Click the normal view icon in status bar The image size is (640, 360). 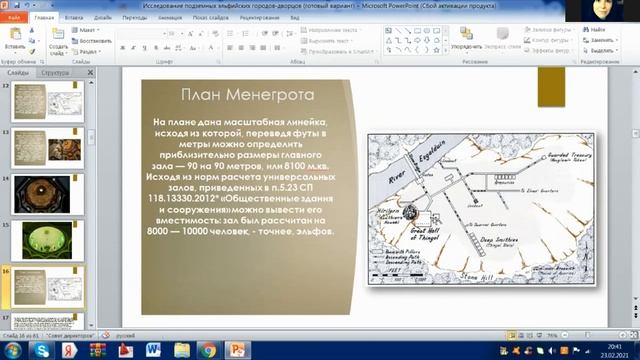[x=512, y=335]
